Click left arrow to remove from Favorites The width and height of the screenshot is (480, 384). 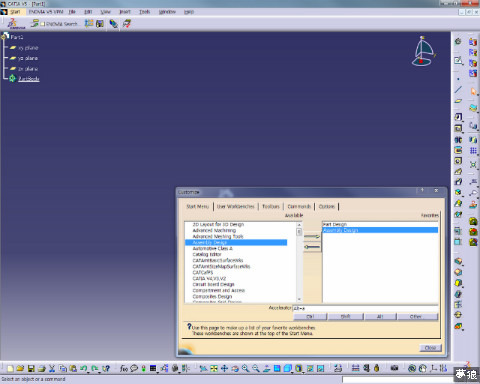(x=312, y=247)
